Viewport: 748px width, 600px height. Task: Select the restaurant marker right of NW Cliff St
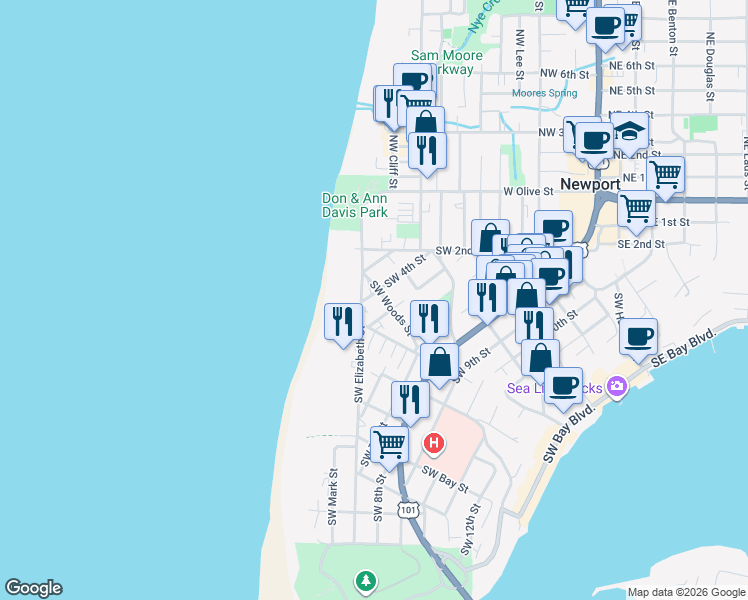pos(427,154)
